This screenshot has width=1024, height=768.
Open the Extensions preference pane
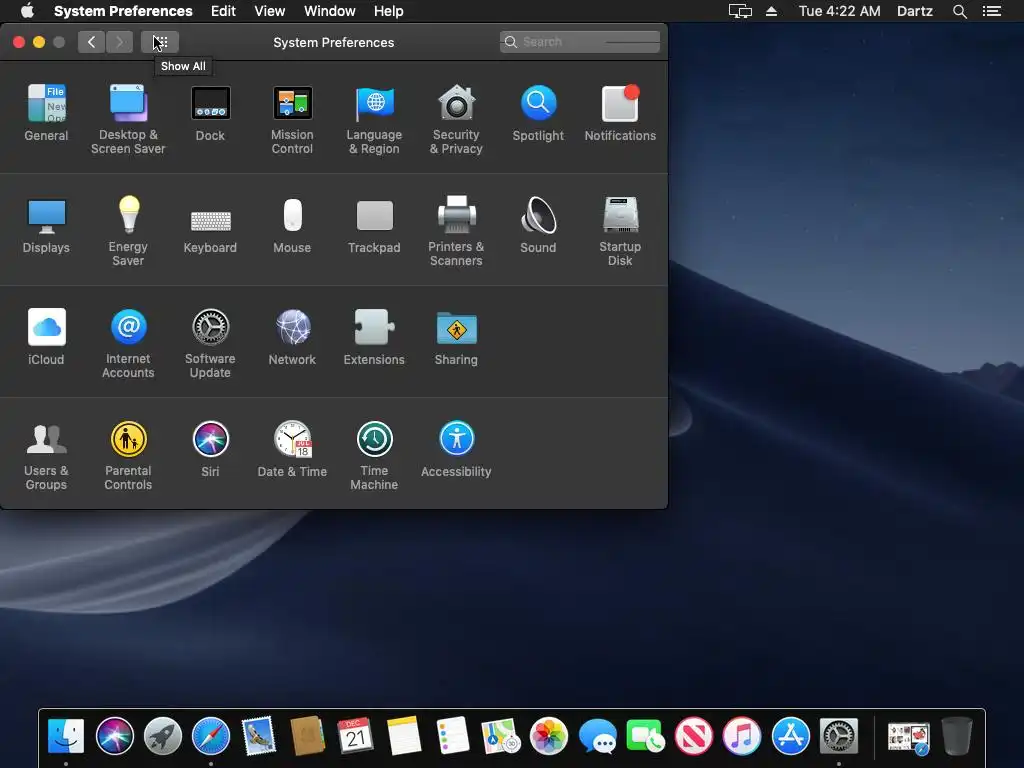coord(374,336)
